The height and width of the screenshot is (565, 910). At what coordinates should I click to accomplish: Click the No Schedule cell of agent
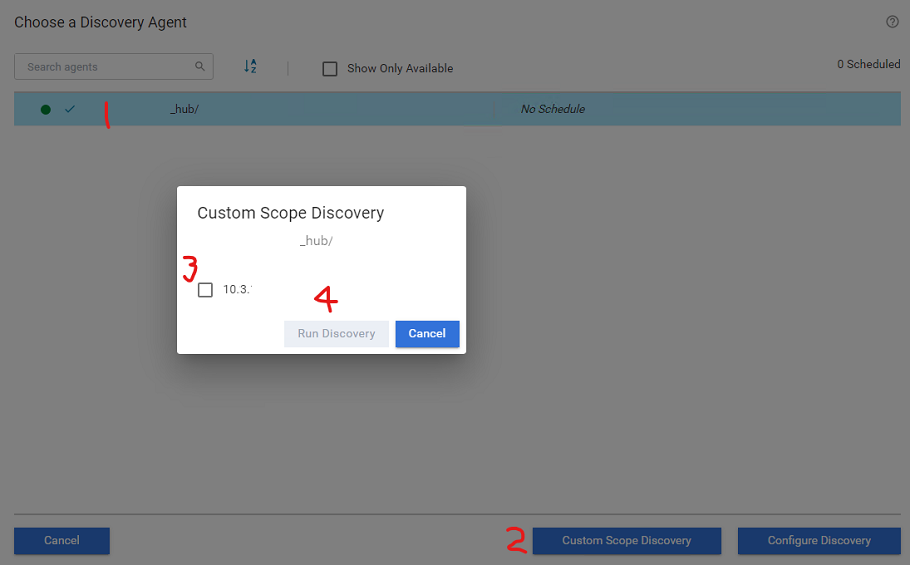pyautogui.click(x=553, y=109)
